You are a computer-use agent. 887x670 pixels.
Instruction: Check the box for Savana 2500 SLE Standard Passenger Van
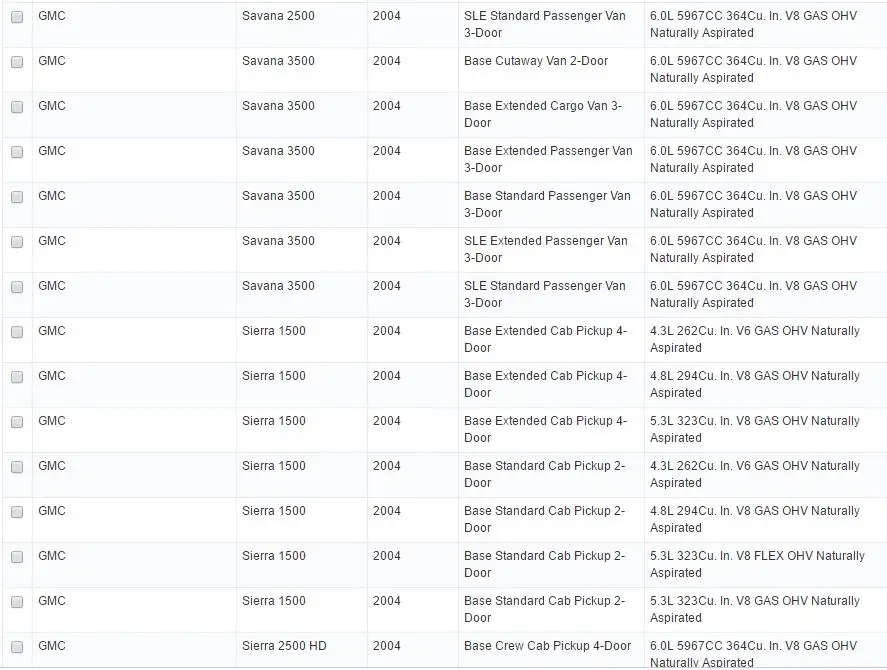[17, 17]
